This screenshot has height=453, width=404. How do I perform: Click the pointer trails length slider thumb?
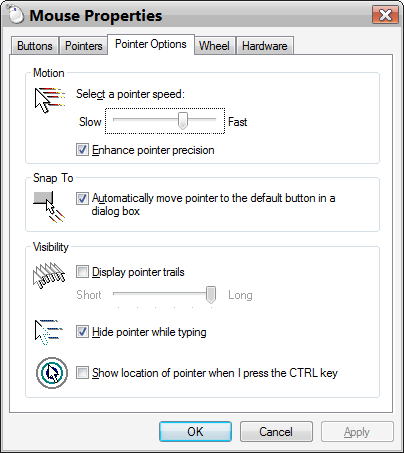click(211, 295)
